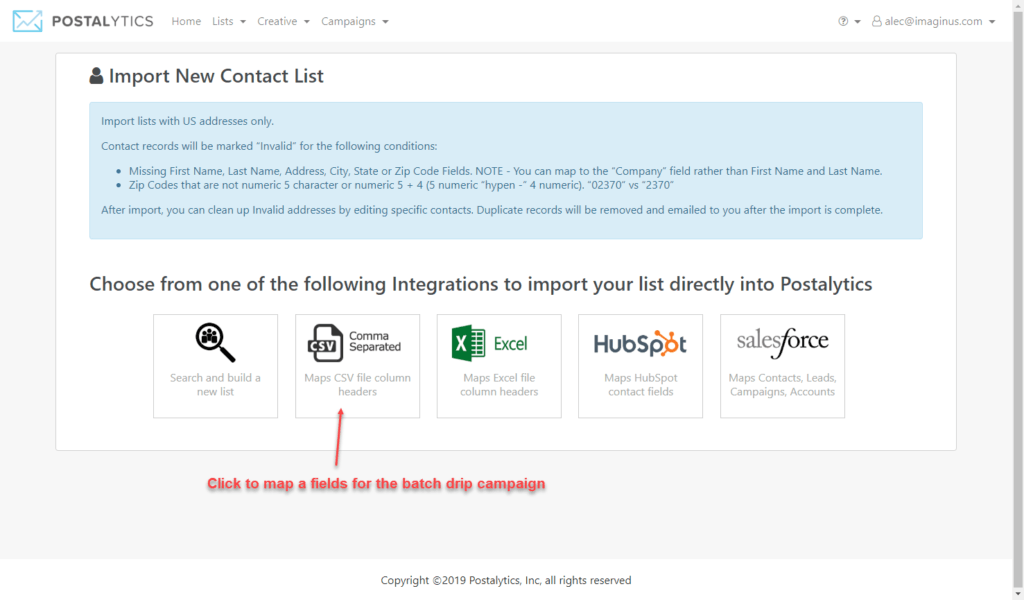Select the magnifying glass search list icon

coord(215,342)
